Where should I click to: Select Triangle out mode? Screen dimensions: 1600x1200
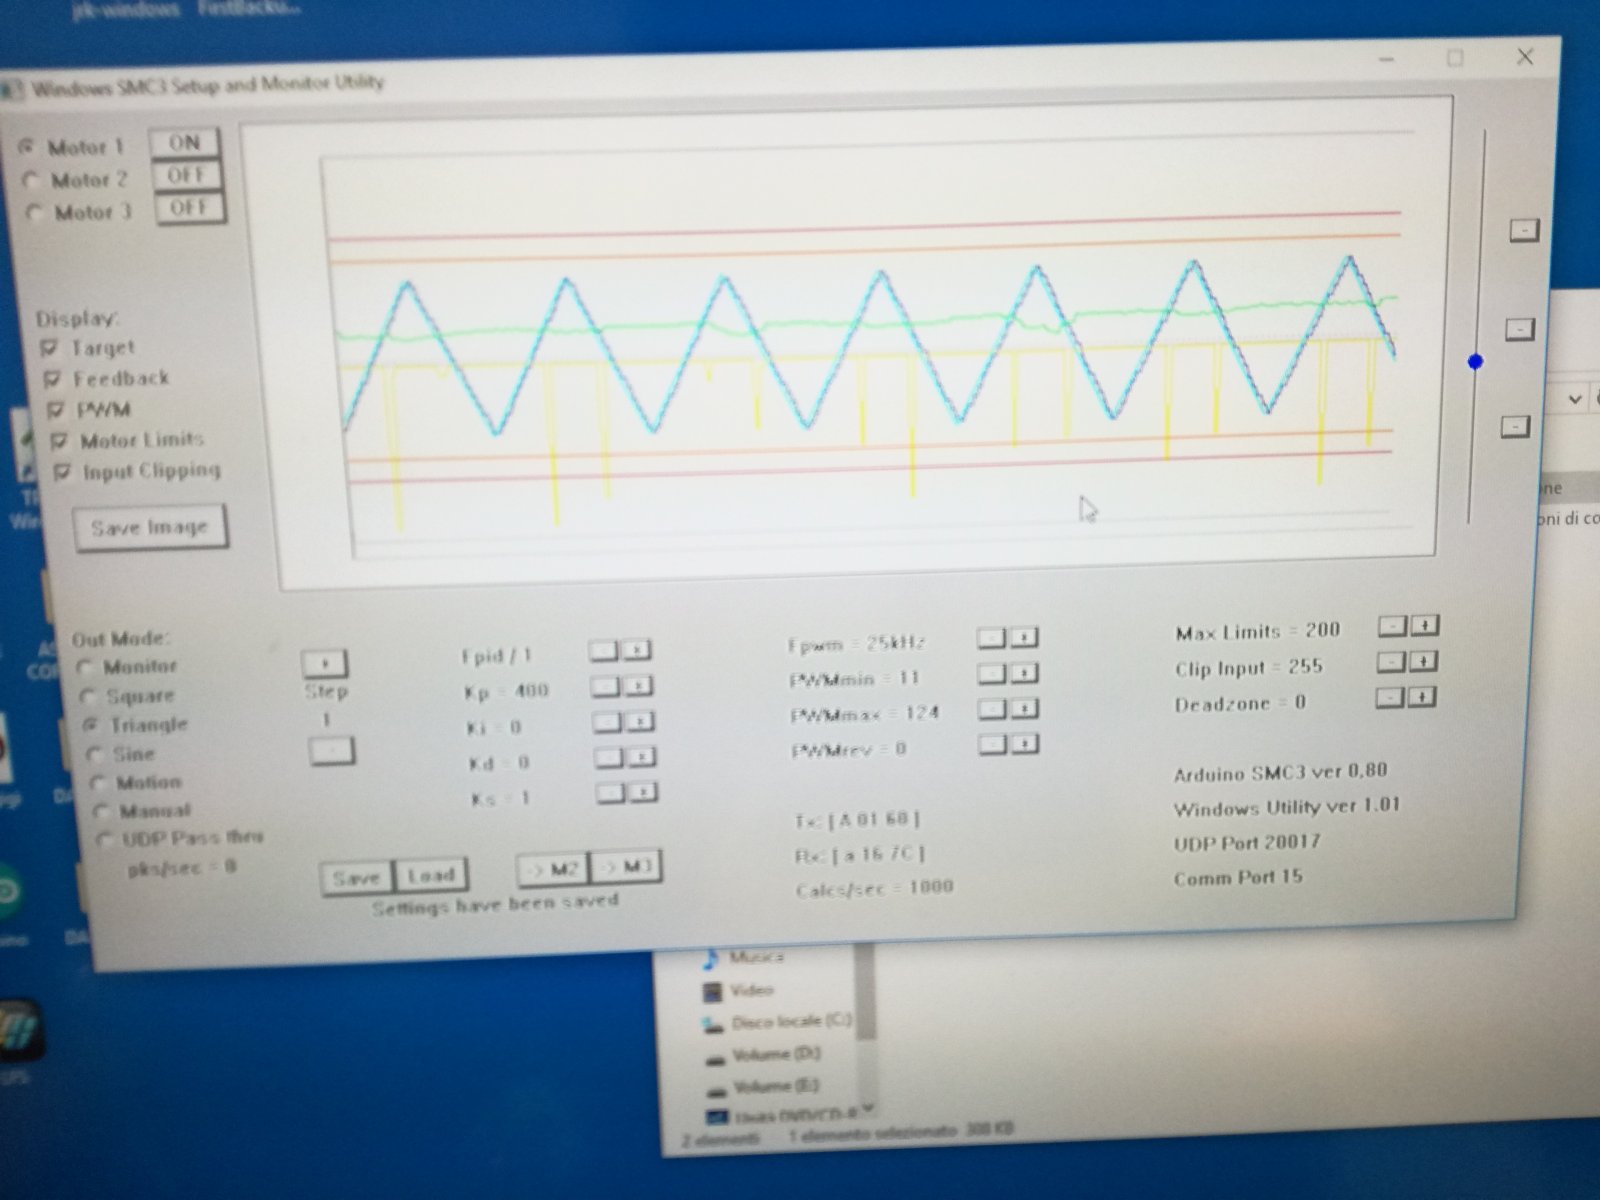tap(91, 725)
